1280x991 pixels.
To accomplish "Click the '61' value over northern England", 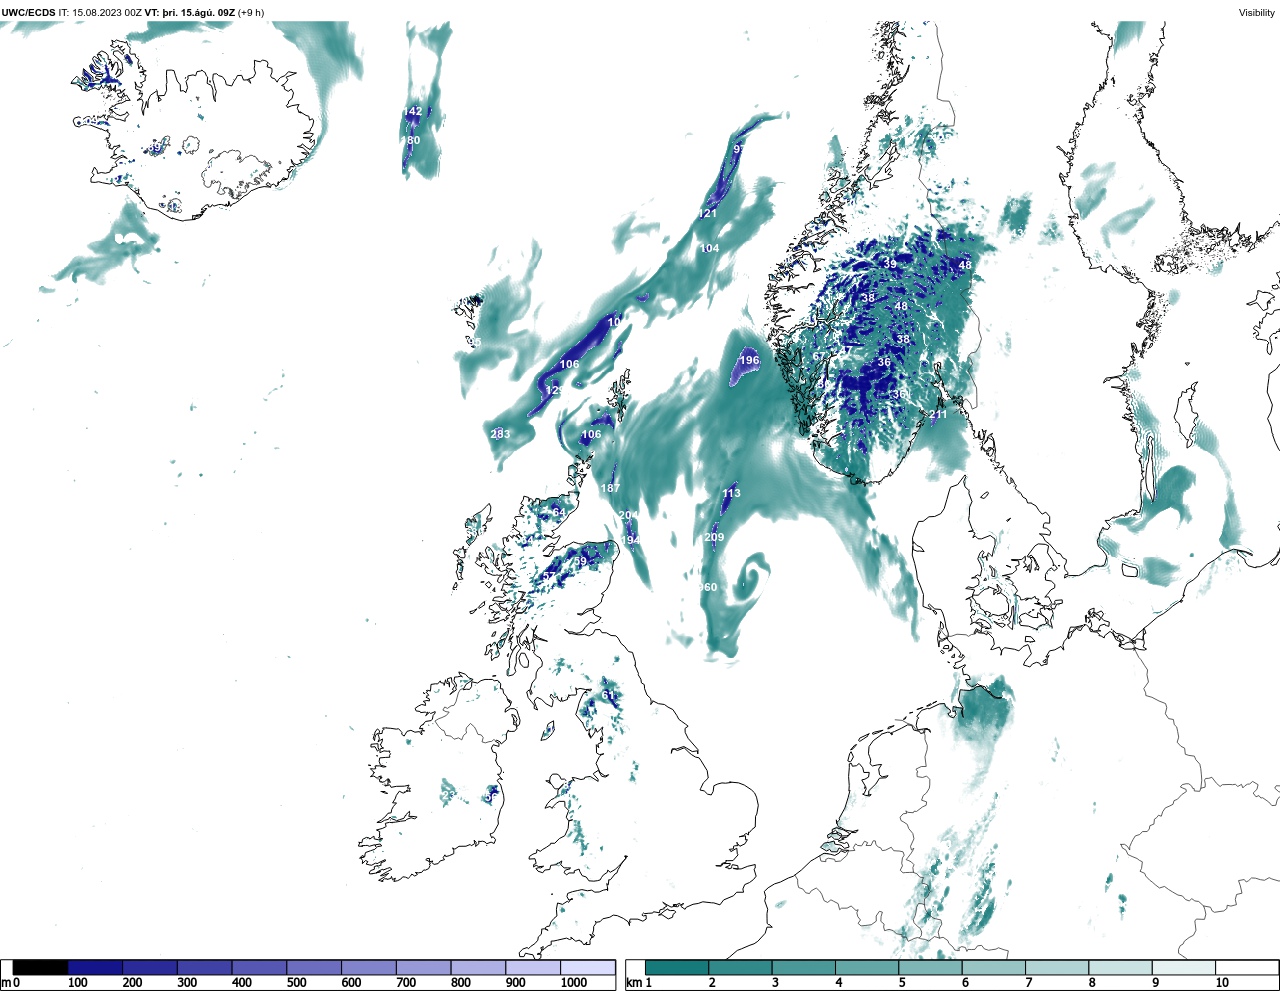I will [x=608, y=695].
